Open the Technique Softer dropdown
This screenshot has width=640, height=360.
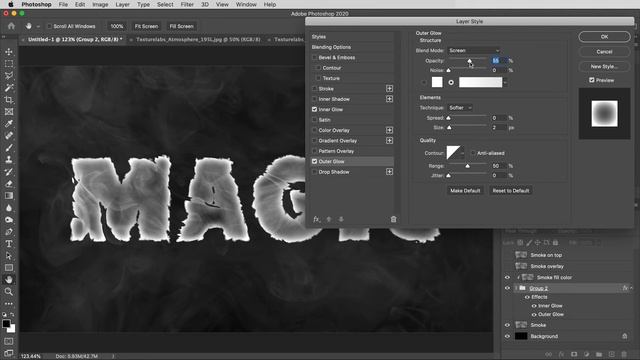tap(460, 108)
